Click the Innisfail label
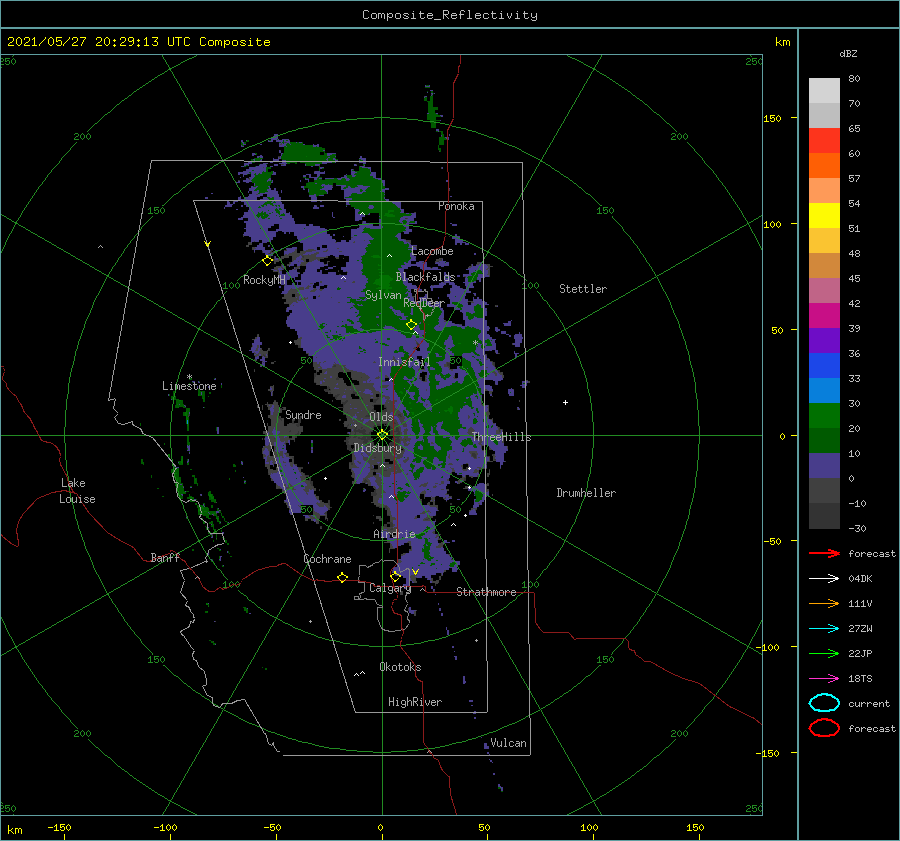Image resolution: width=900 pixels, height=841 pixels. 404,362
